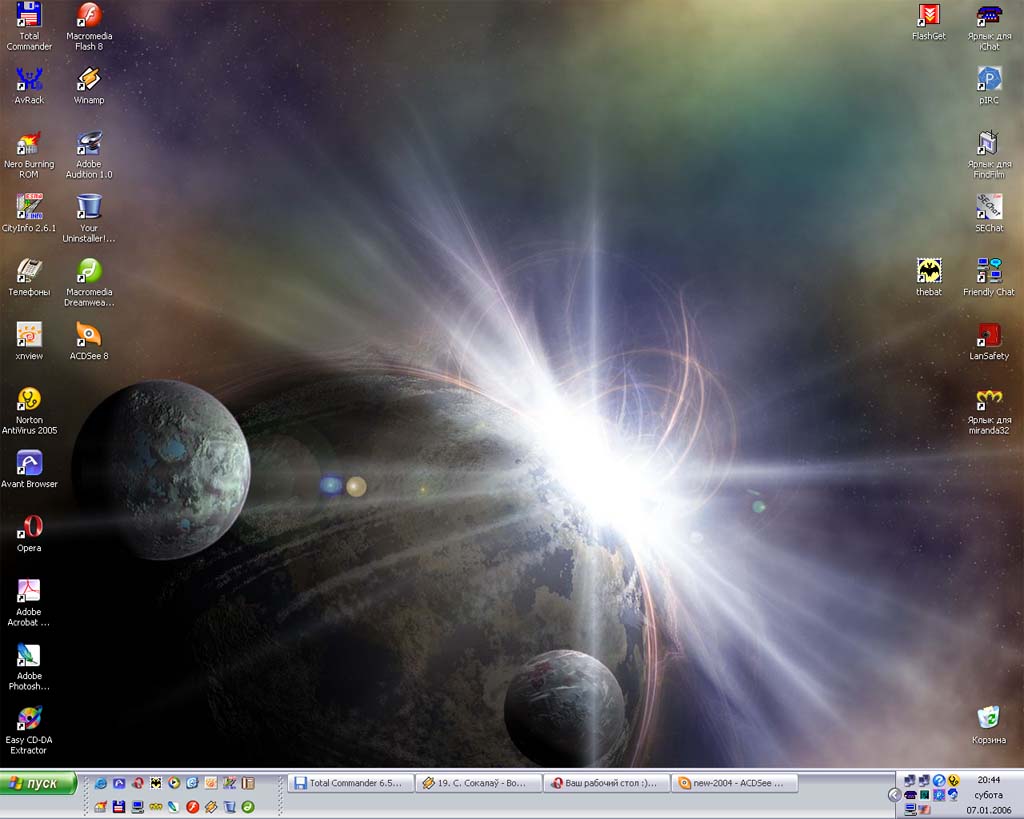Select the Winamp shortcut on the desktop
The height and width of the screenshot is (819, 1024).
pyautogui.click(x=89, y=85)
